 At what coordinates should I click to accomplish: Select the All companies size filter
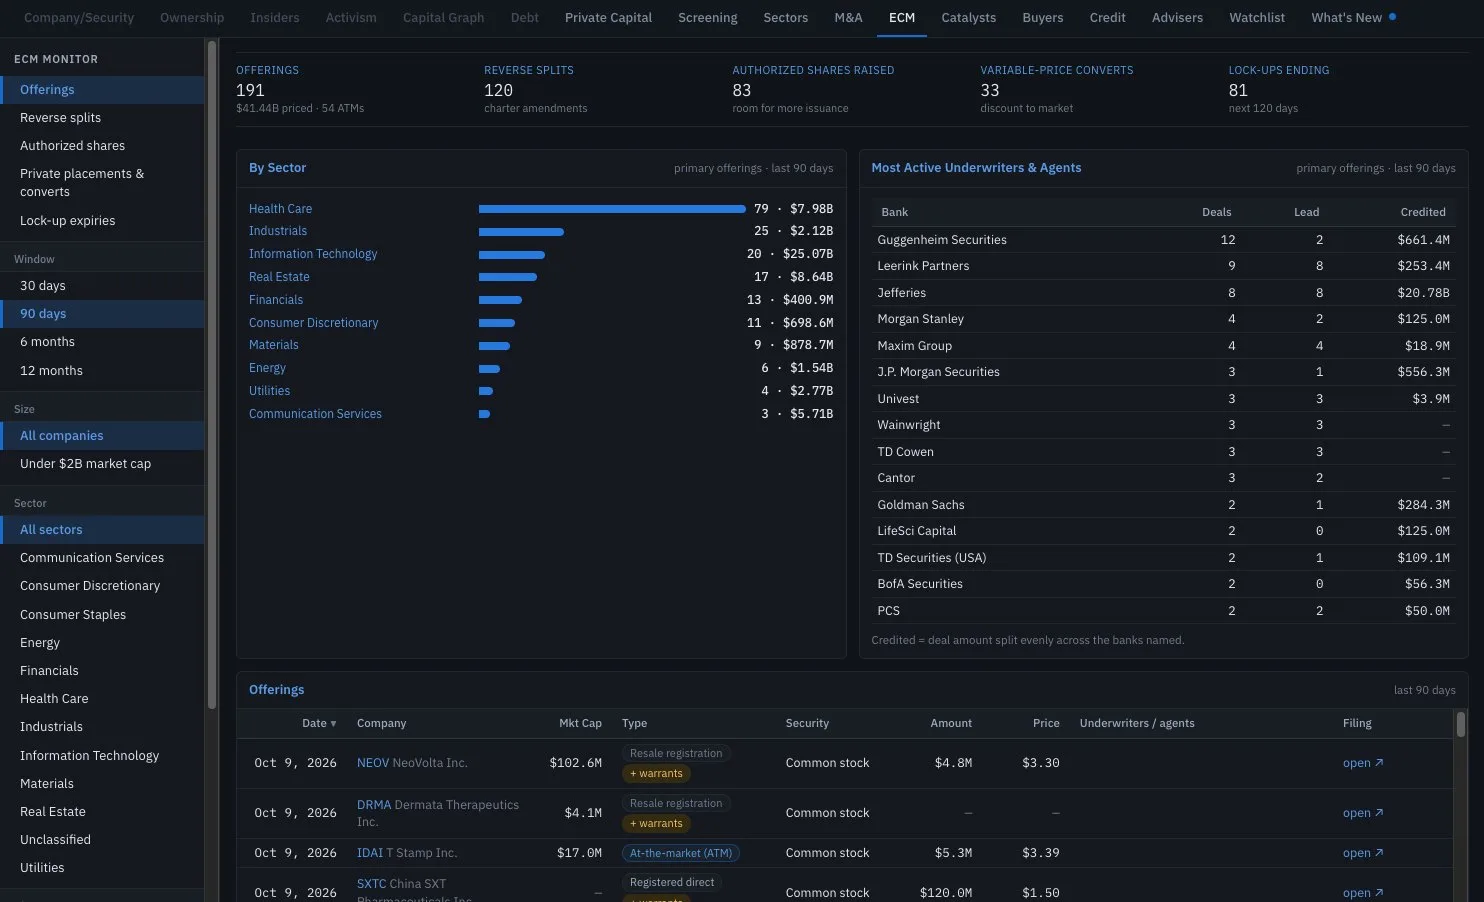[x=102, y=436]
